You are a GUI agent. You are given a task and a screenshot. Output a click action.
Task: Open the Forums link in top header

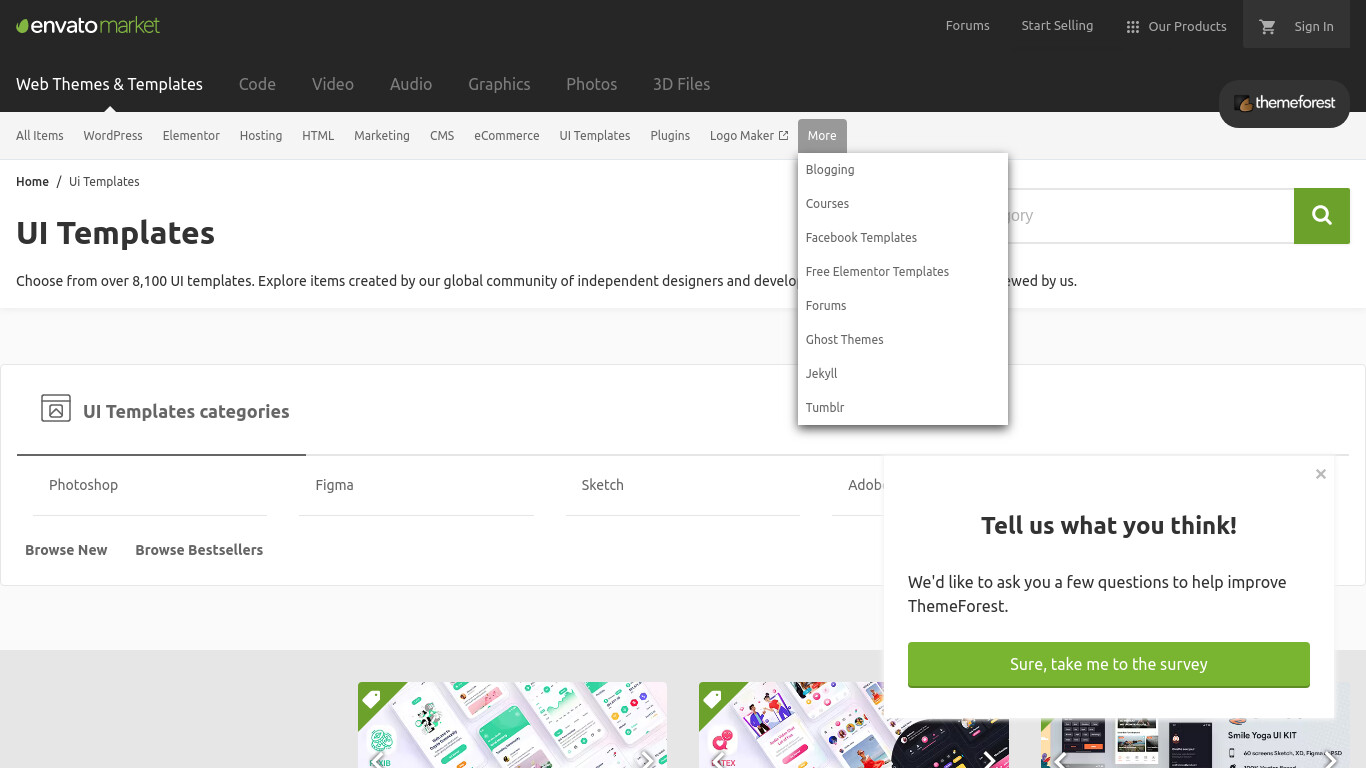click(967, 26)
